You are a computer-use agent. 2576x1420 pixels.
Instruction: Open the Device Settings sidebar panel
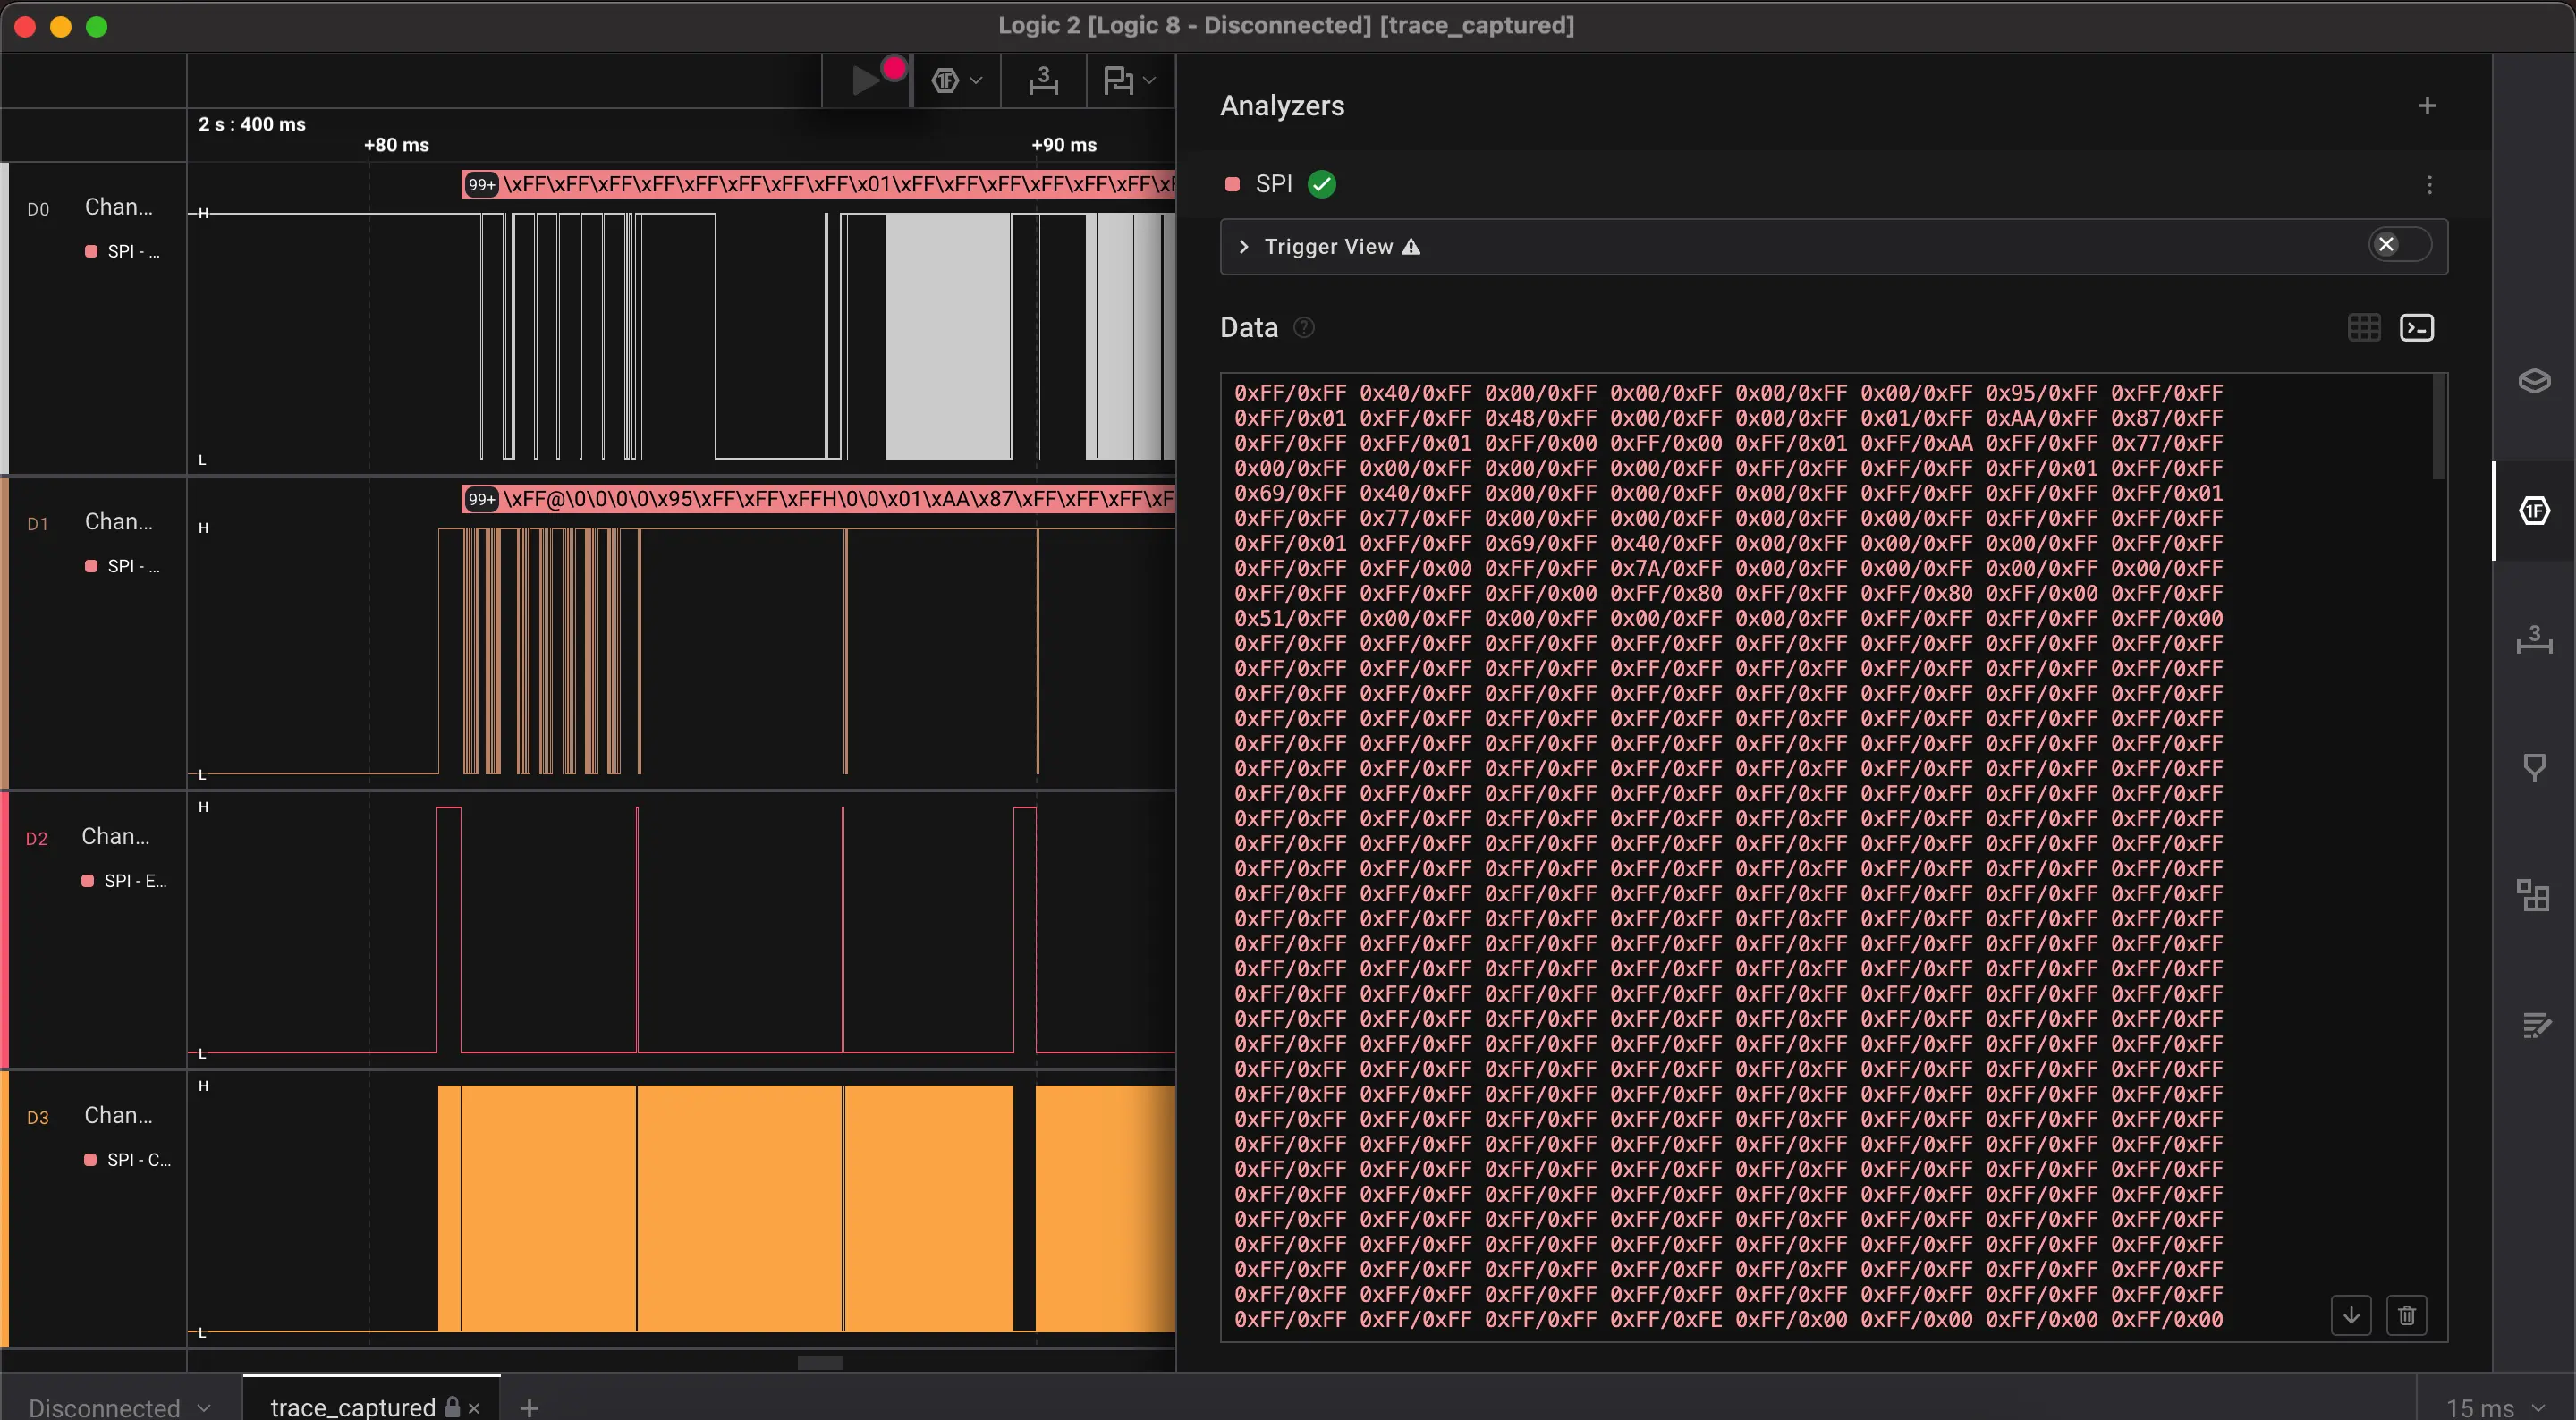tap(2534, 381)
